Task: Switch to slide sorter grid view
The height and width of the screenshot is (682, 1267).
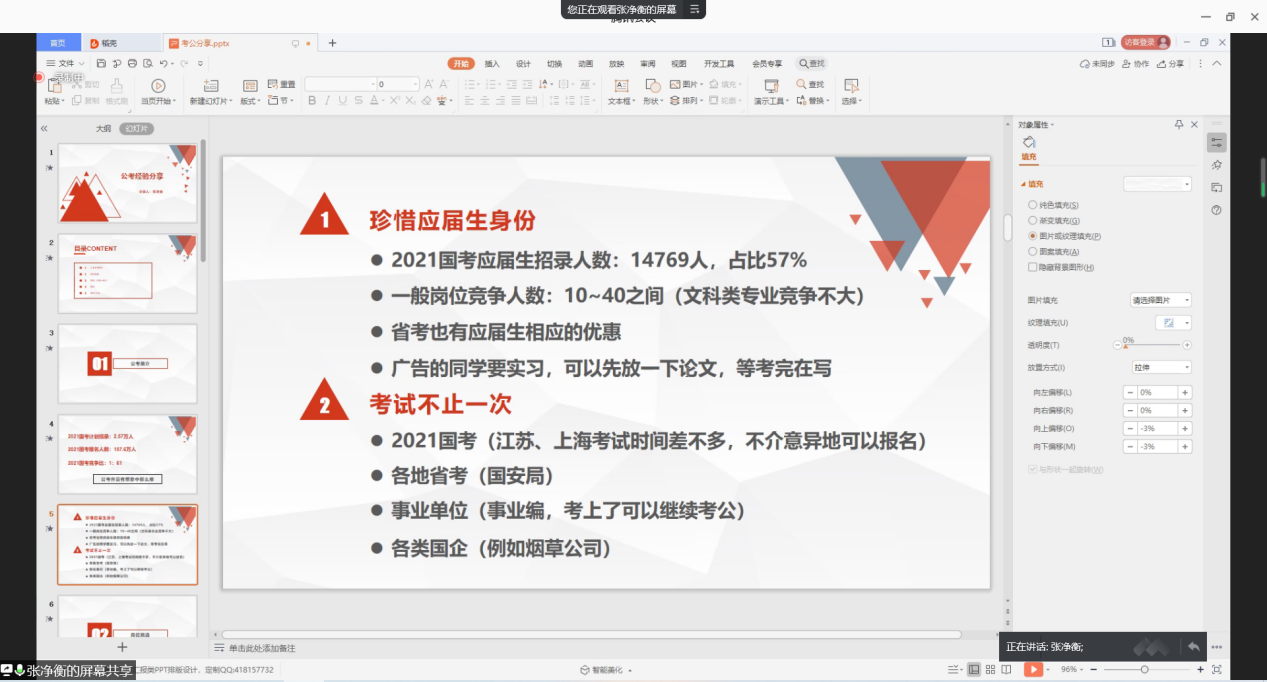Action: pos(993,670)
